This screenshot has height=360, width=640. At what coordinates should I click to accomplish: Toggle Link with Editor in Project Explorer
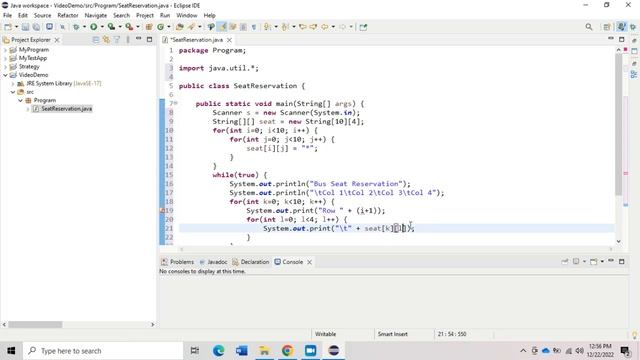(x=106, y=40)
